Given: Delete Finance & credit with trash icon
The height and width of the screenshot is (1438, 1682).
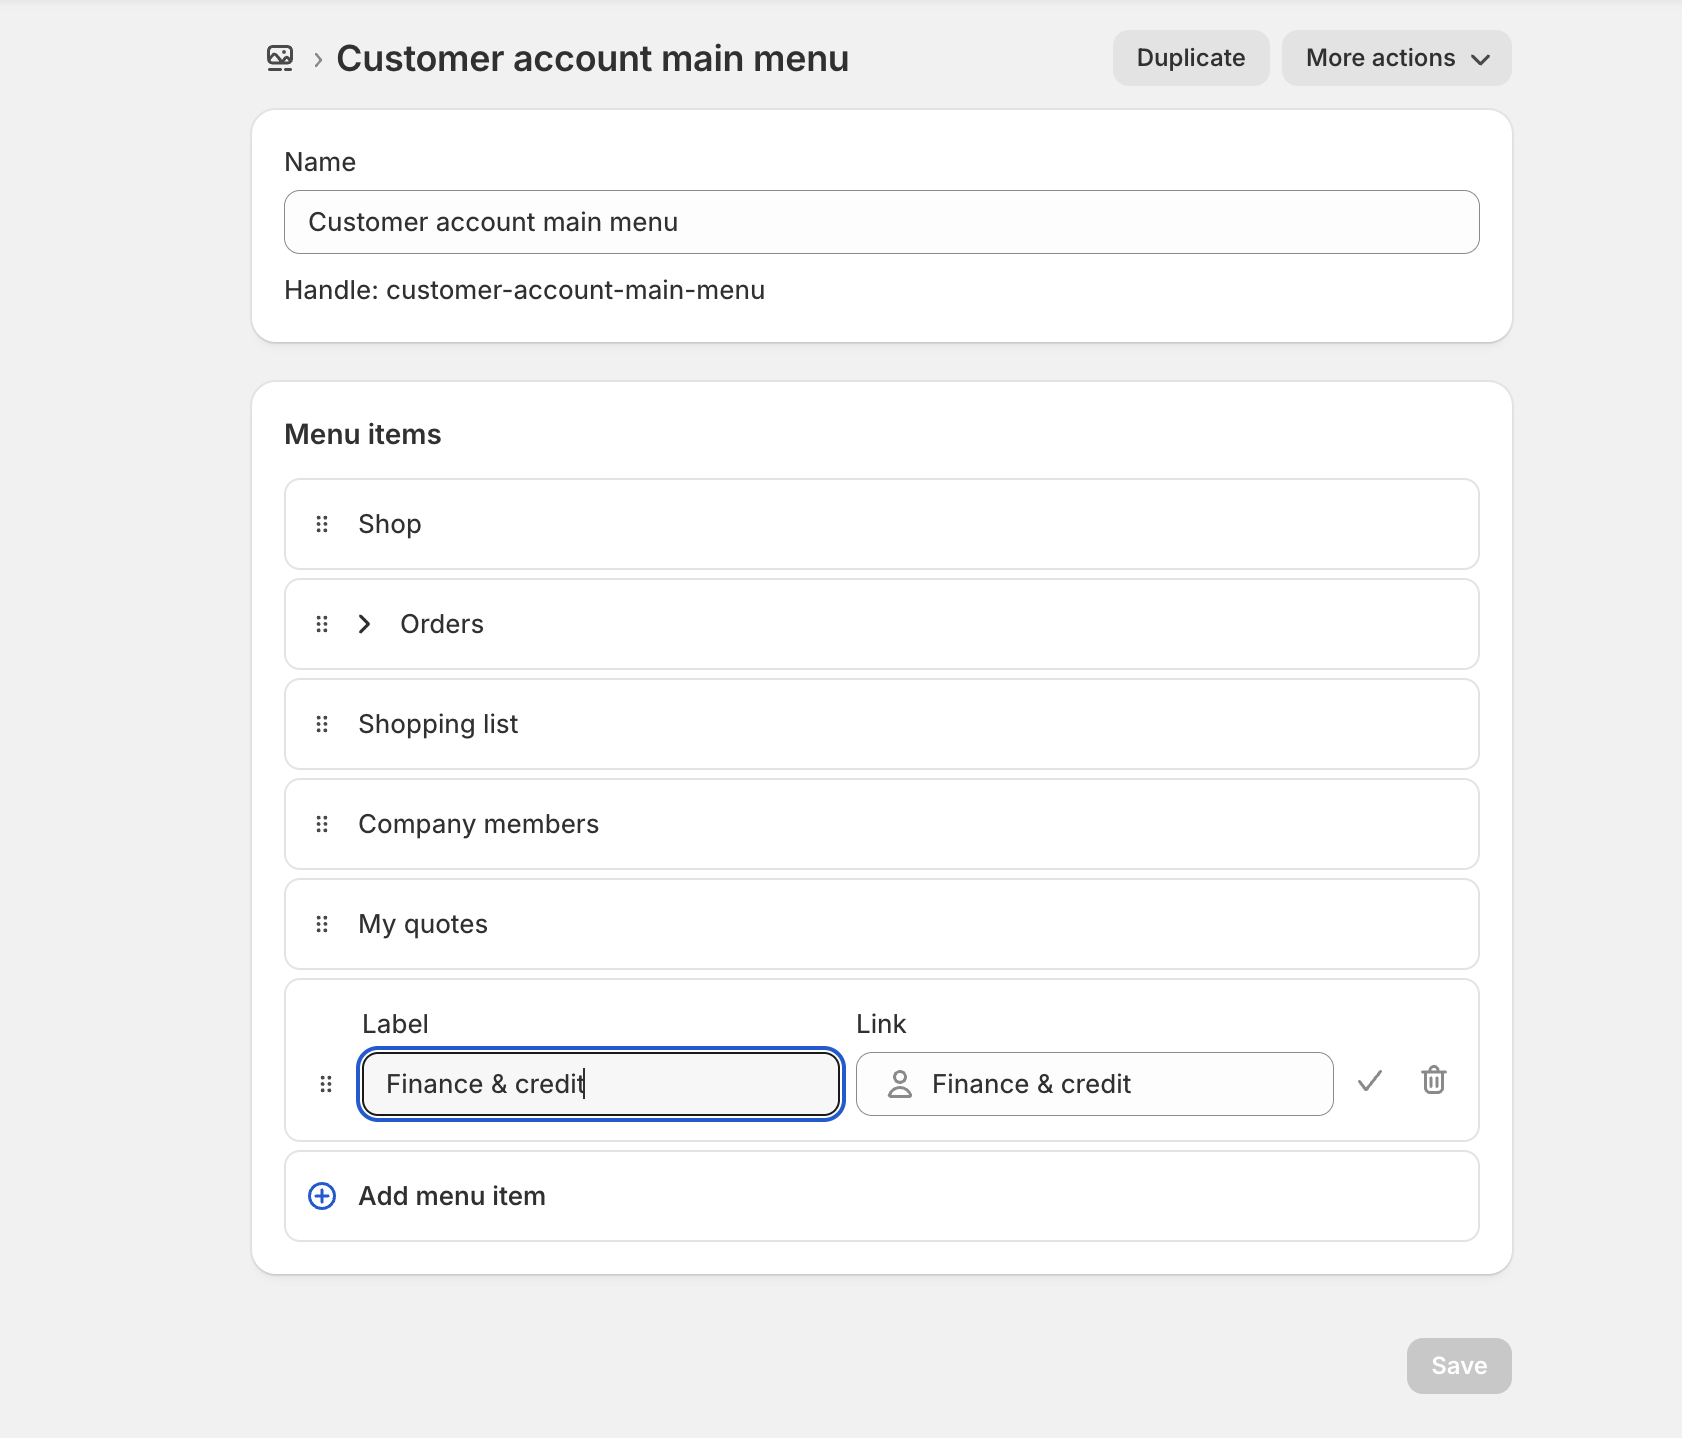Looking at the screenshot, I should pyautogui.click(x=1433, y=1080).
